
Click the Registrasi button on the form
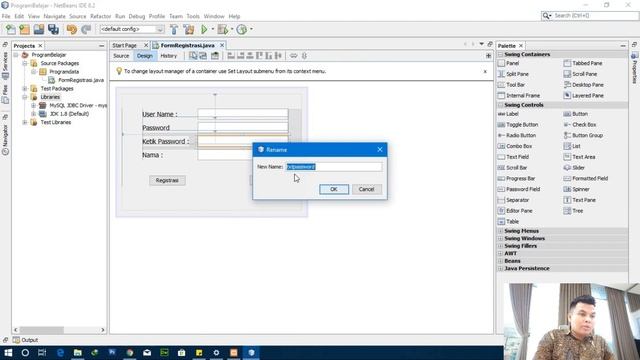[x=167, y=180]
